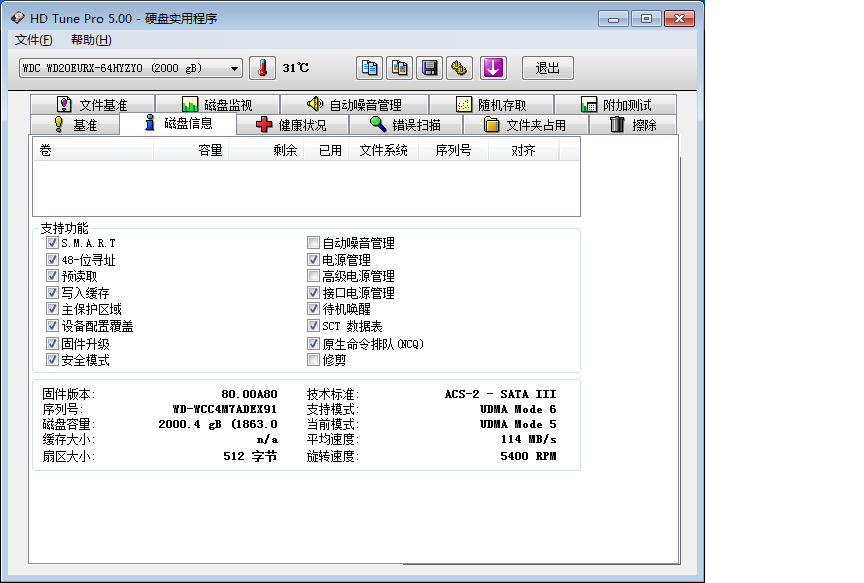This screenshot has height=583, width=864.
Task: Toggle the 设备配置覆盖 checkbox
Action: point(52,326)
